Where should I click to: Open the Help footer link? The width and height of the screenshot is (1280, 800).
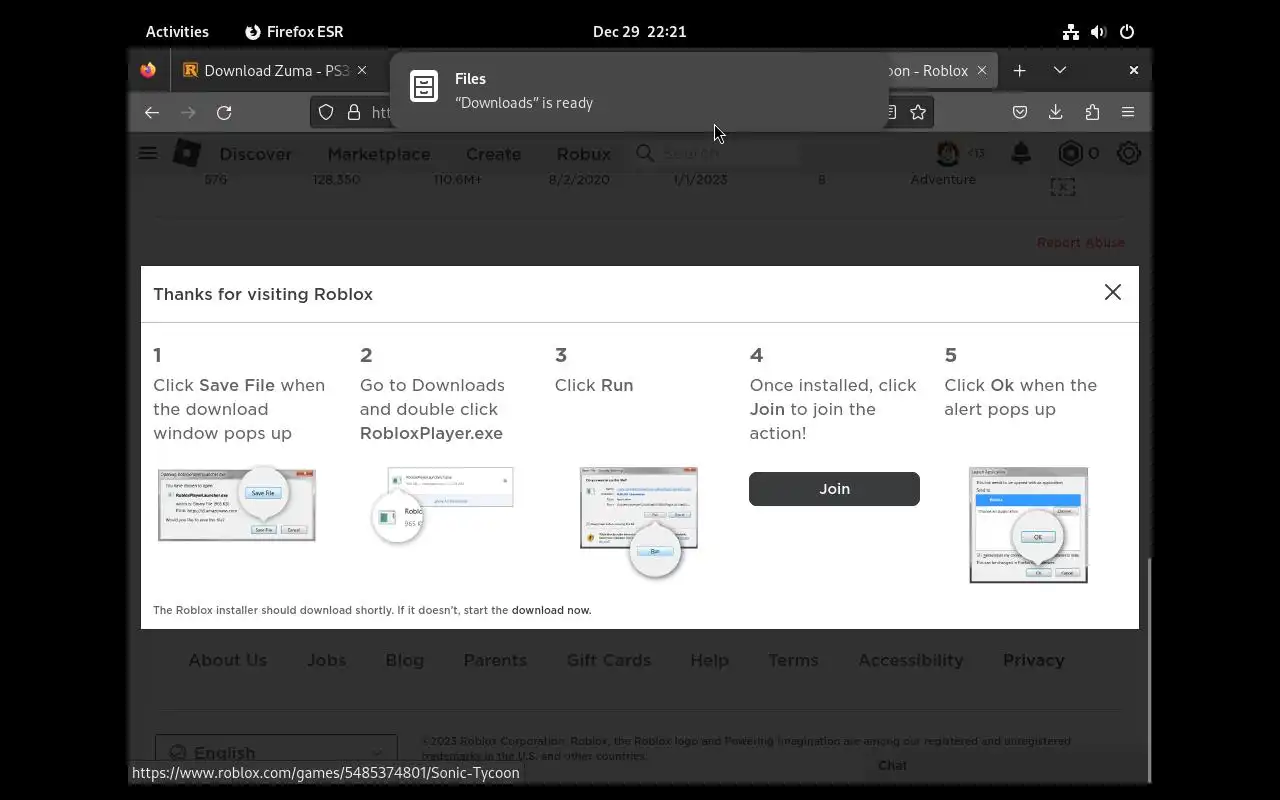709,660
